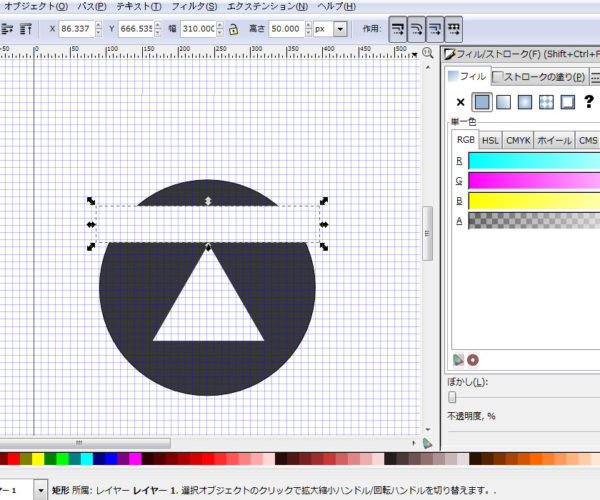Click color-managed mode icon below canvas scrollbar
600x500 pixels.
click(x=427, y=443)
